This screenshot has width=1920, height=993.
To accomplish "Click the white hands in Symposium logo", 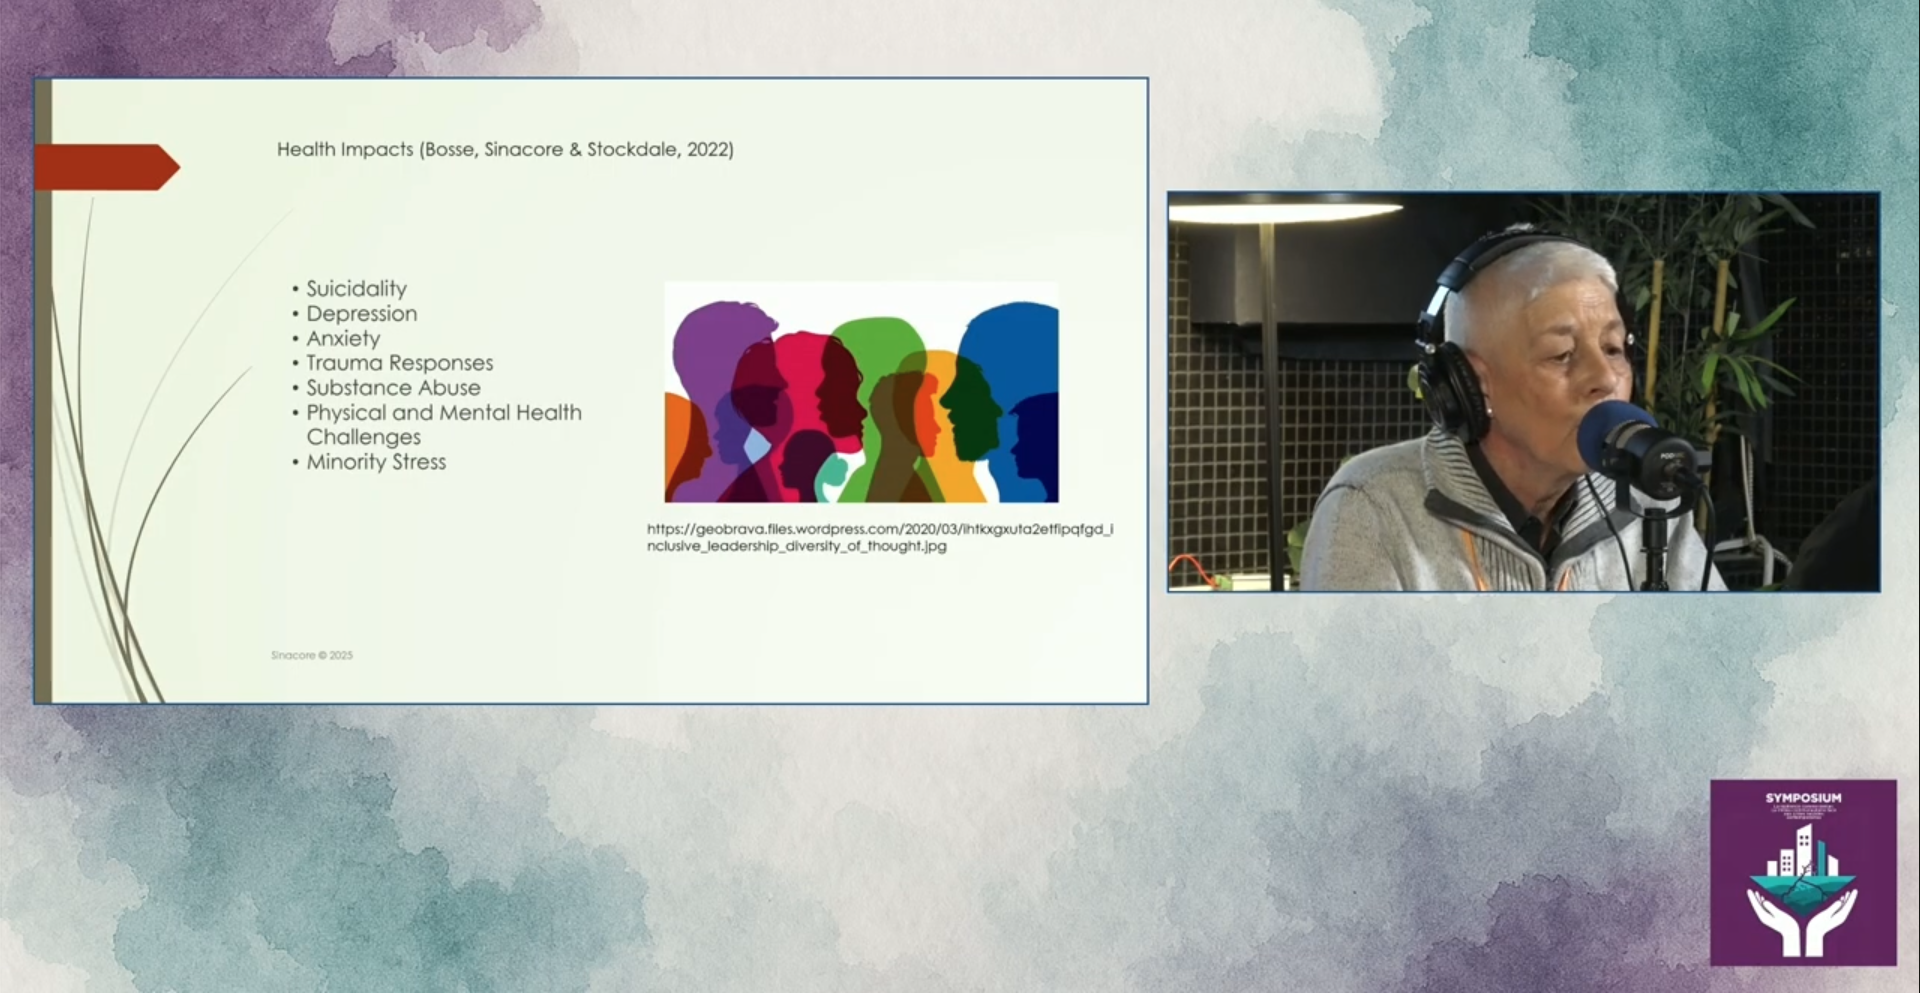I will tap(1802, 920).
